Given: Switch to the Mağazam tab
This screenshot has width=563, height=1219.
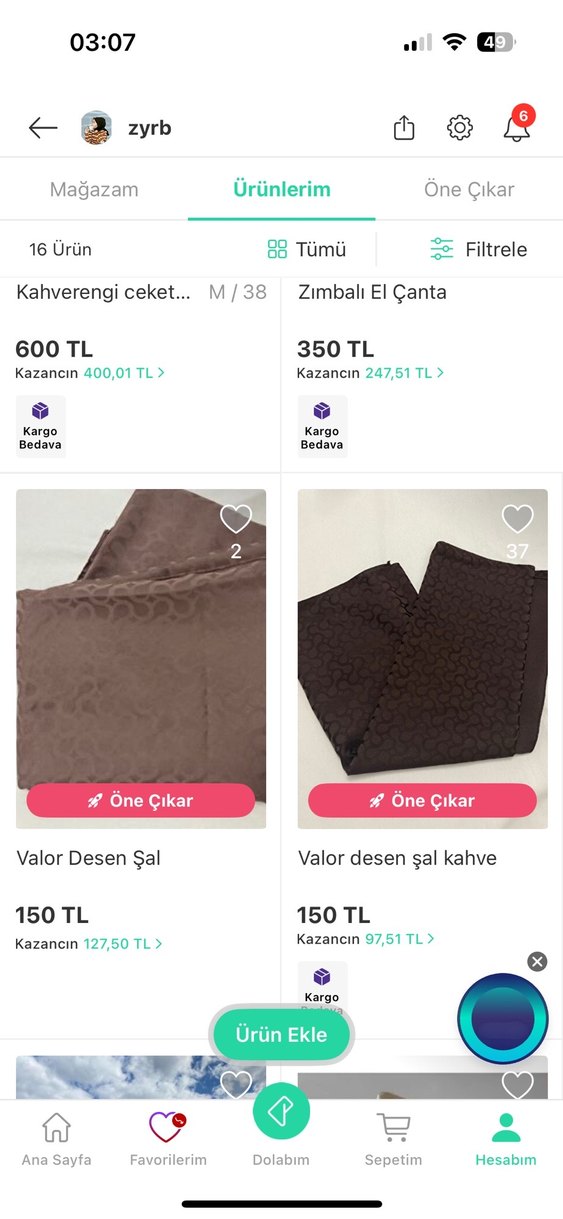Looking at the screenshot, I should pyautogui.click(x=94, y=189).
